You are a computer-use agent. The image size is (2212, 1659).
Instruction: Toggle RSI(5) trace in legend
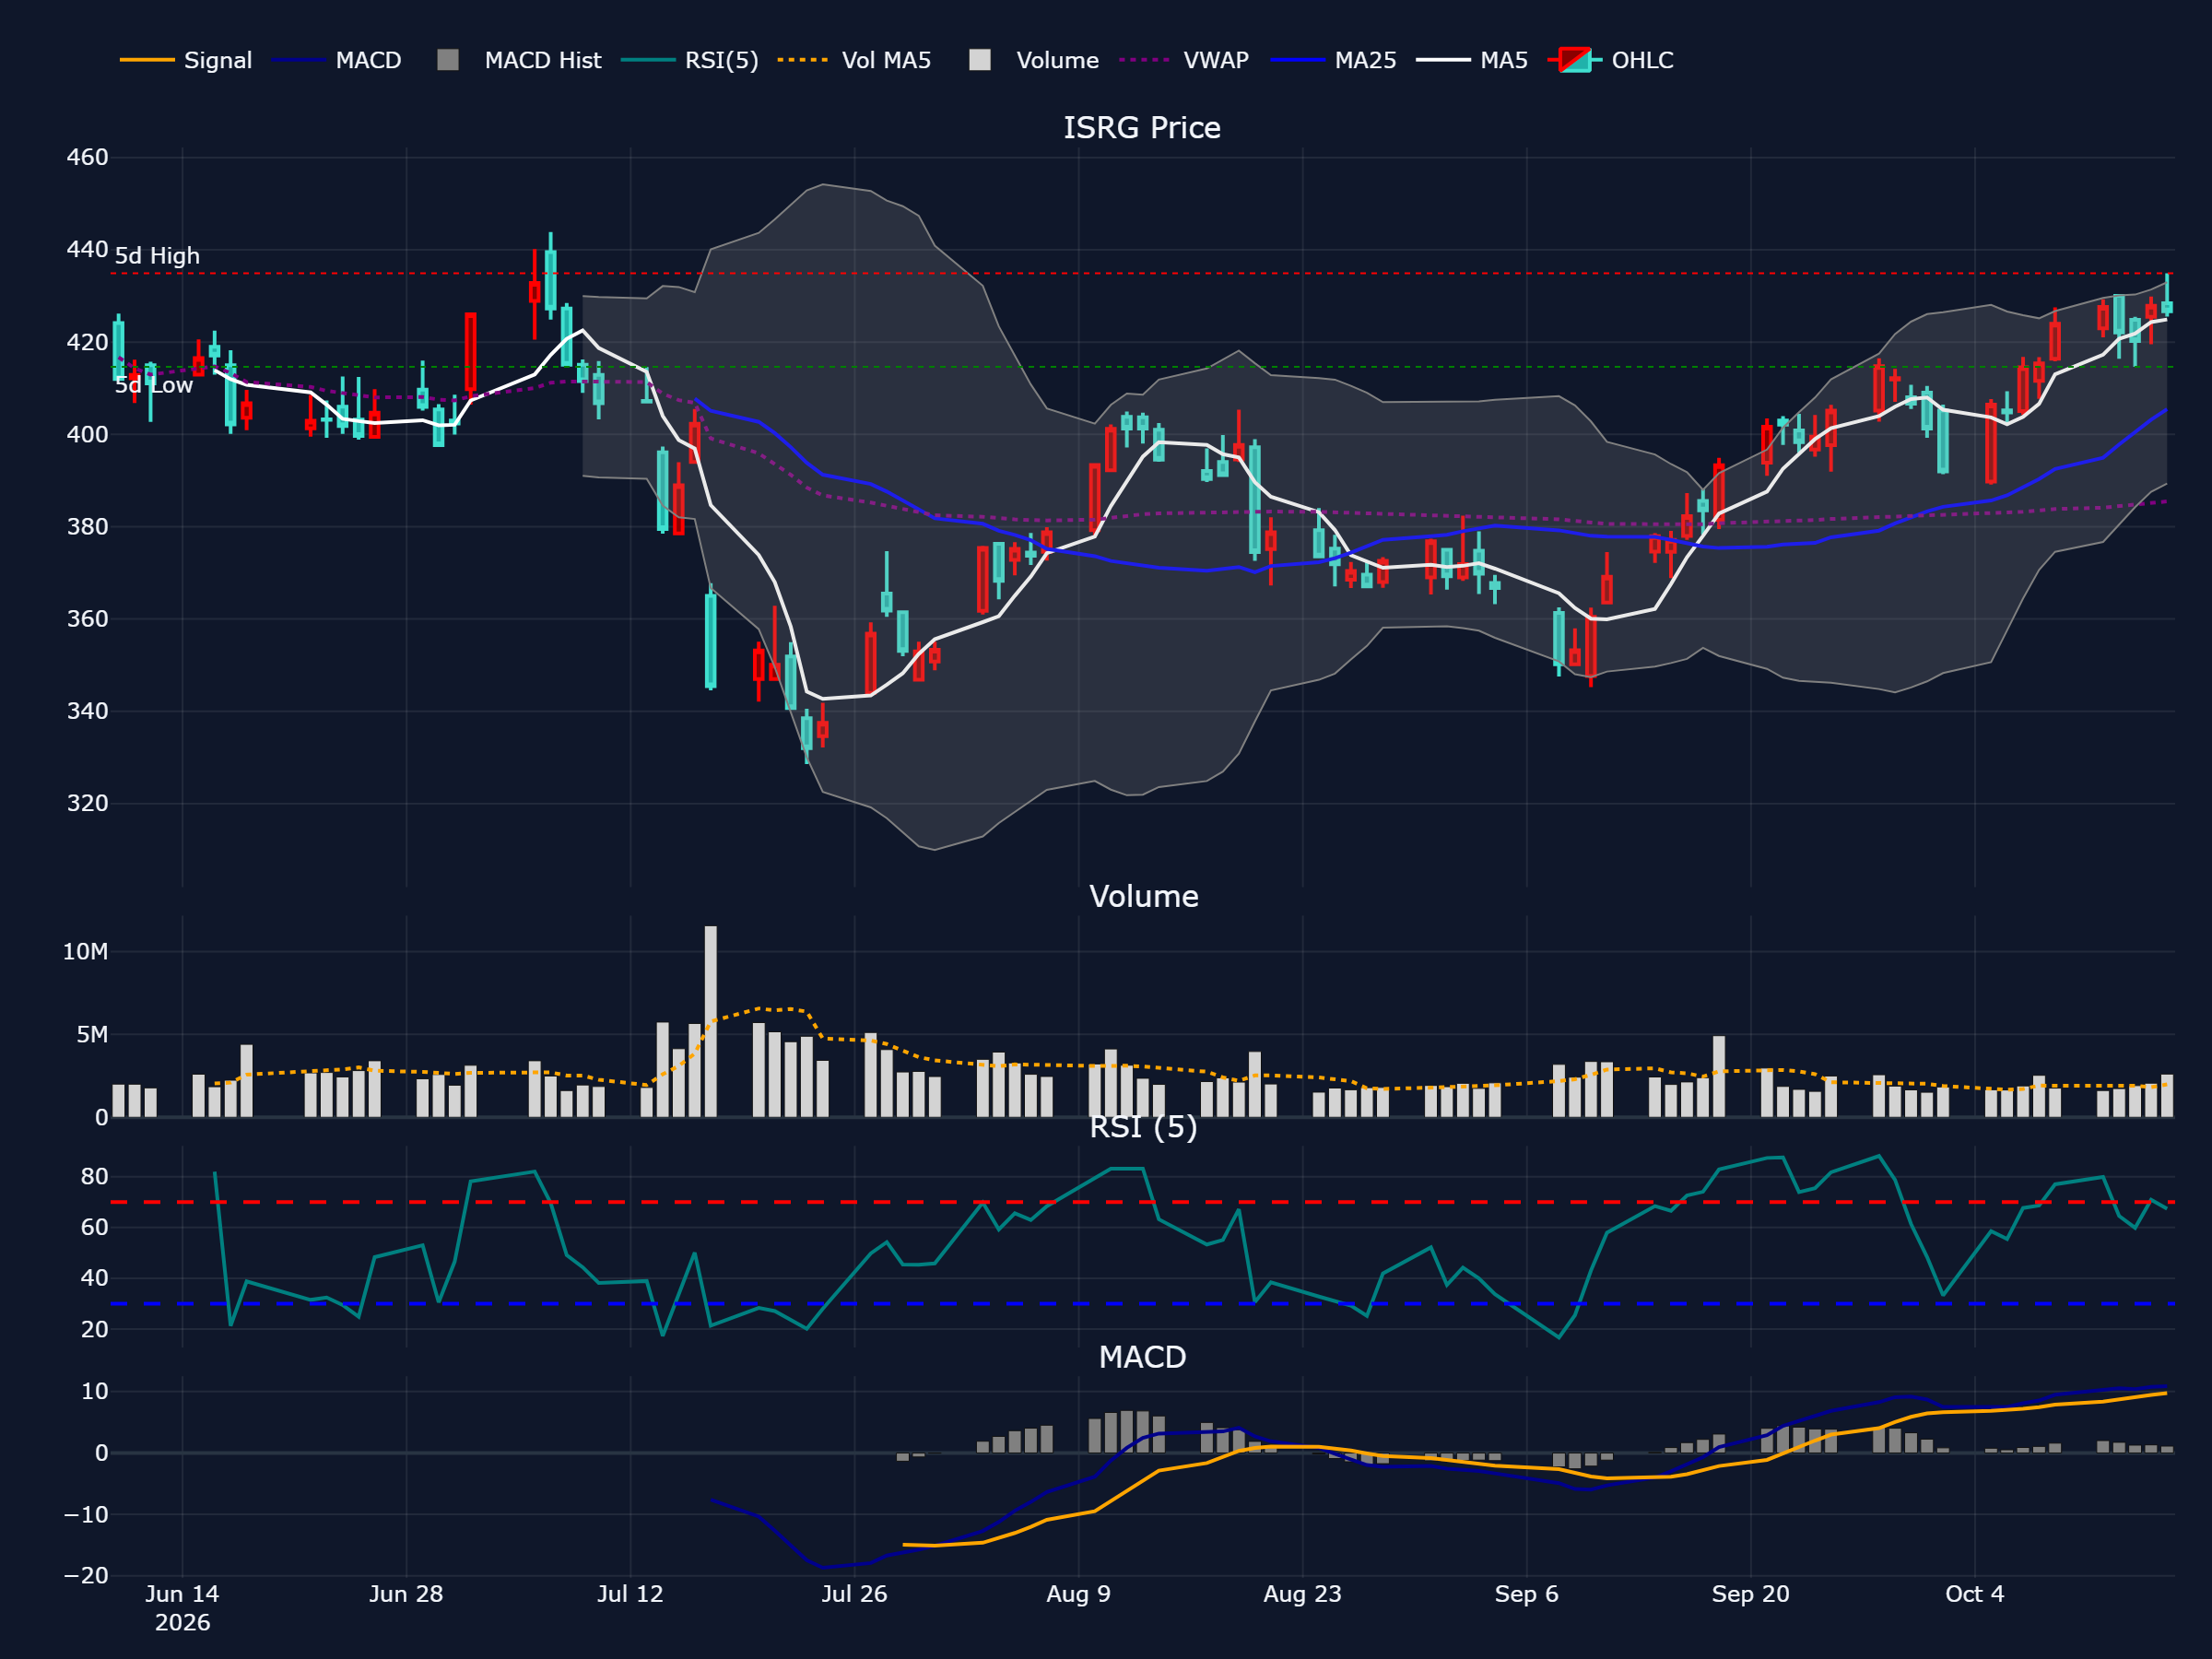[690, 60]
